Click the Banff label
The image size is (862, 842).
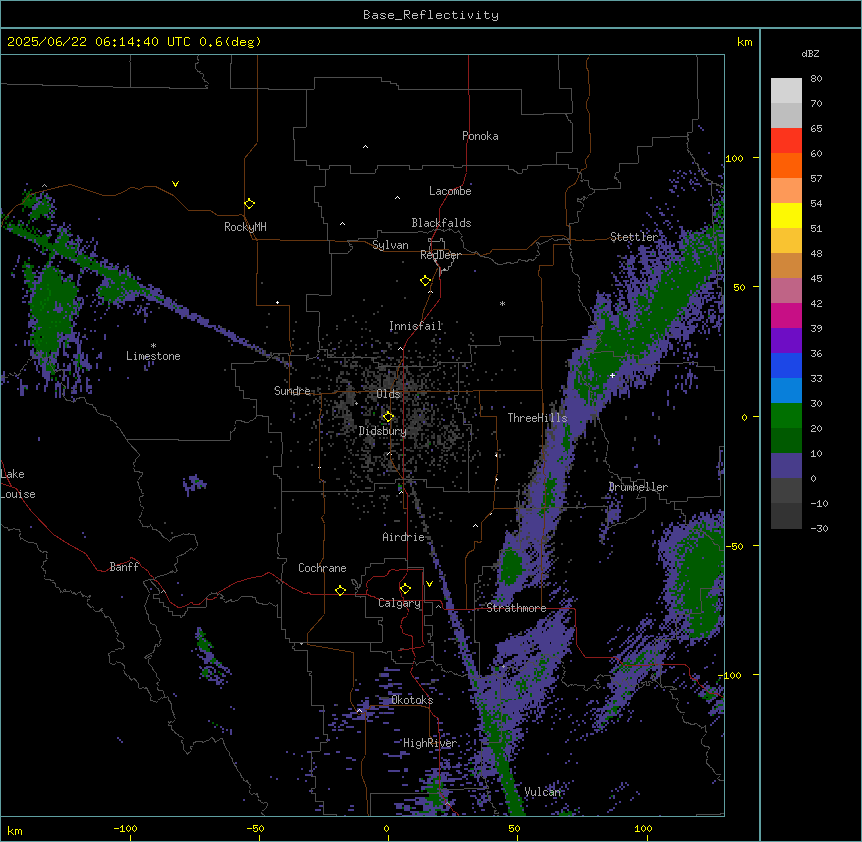124,567
